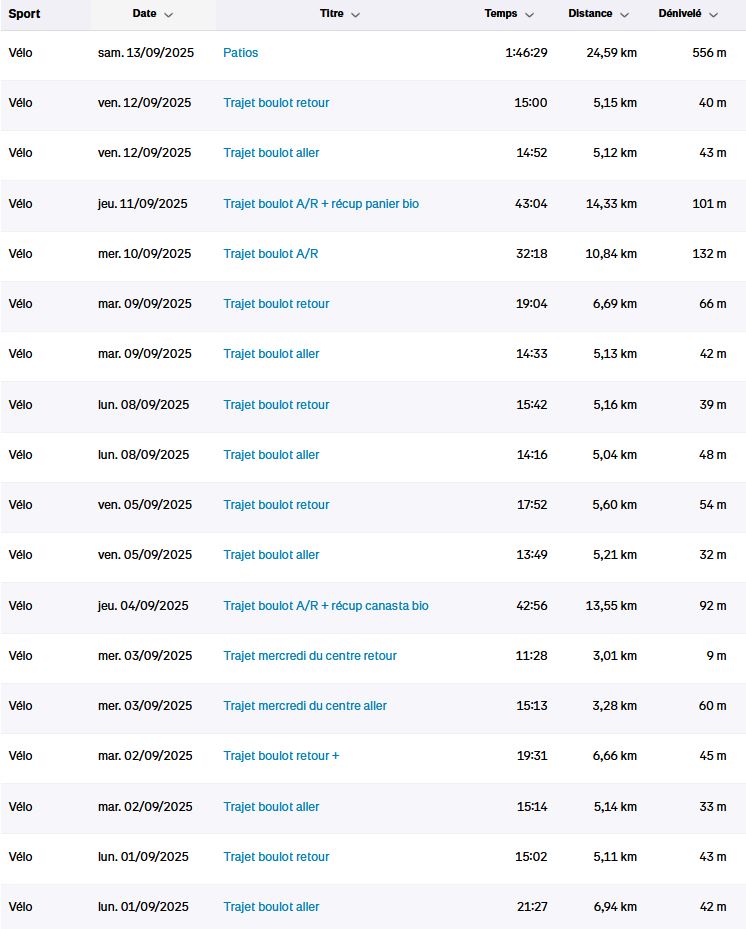
Task: Open "Trajet boulot aller" of lun. 08/09/2025
Action: (271, 455)
